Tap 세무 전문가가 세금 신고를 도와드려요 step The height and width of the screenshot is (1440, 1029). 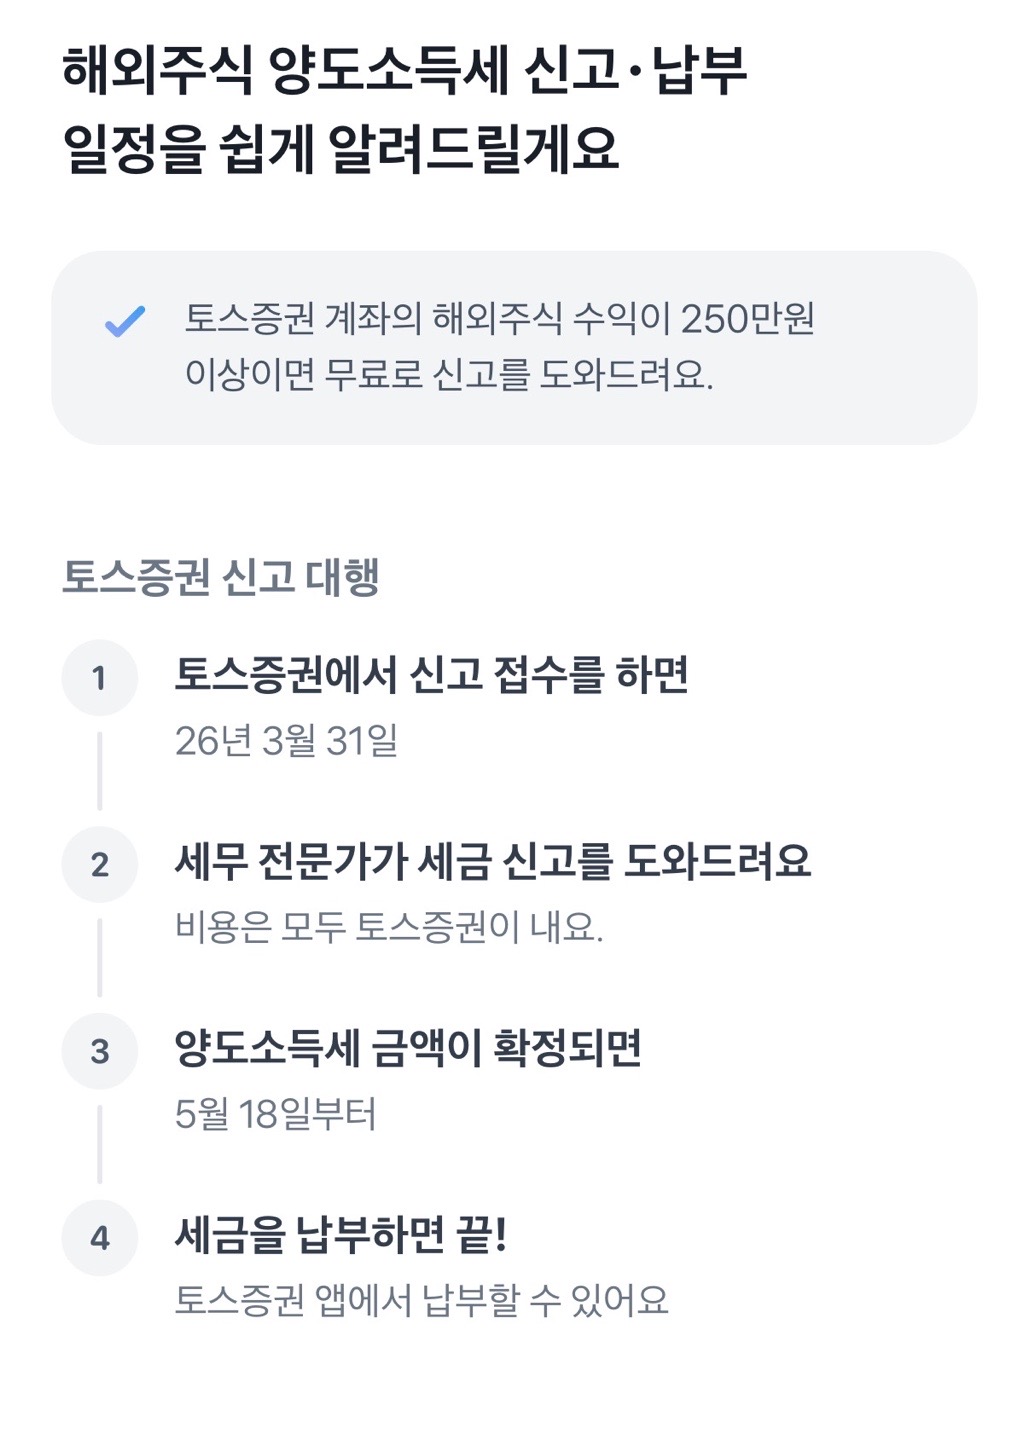click(493, 861)
